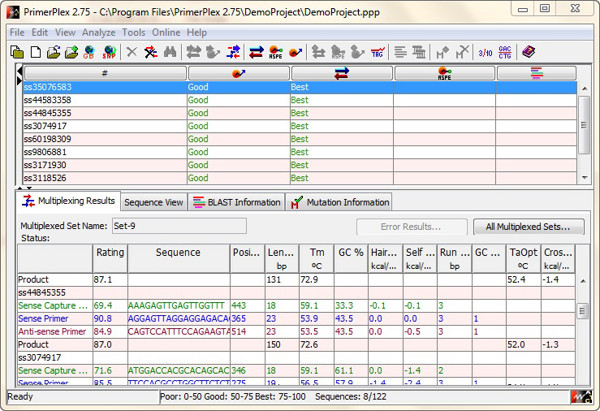Open the Help menu

197,33
